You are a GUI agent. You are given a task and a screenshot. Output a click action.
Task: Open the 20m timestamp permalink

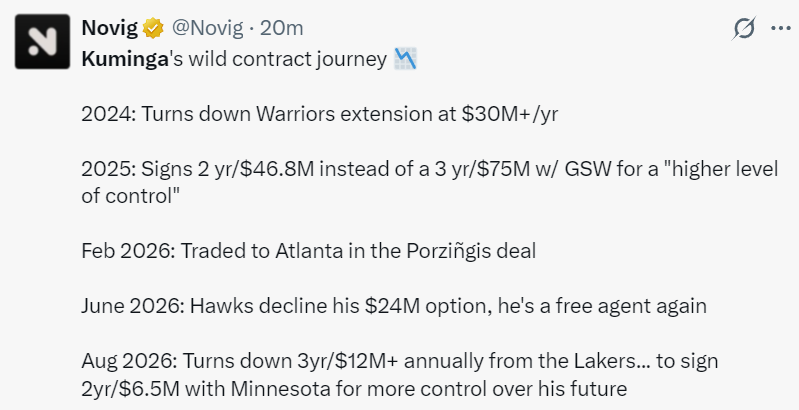coord(281,28)
